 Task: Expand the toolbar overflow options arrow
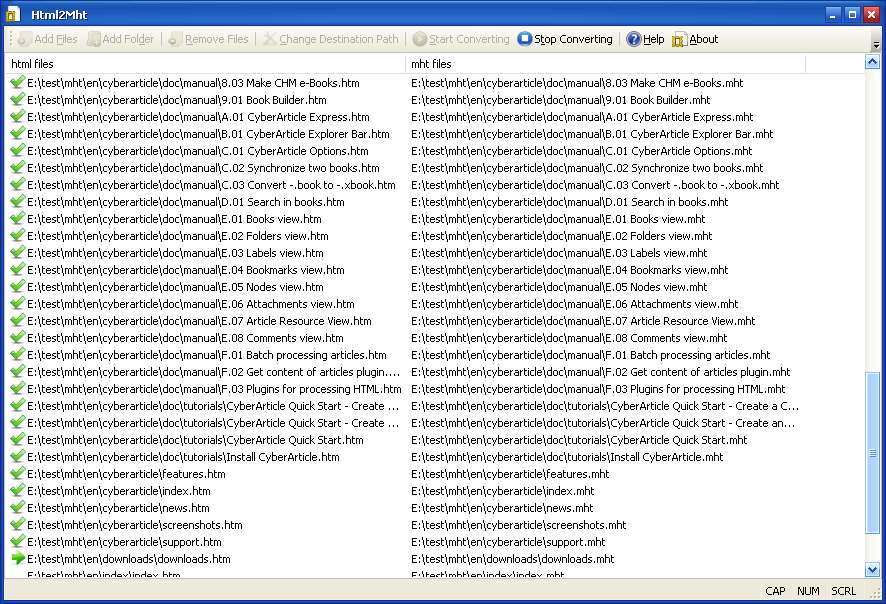coord(876,45)
